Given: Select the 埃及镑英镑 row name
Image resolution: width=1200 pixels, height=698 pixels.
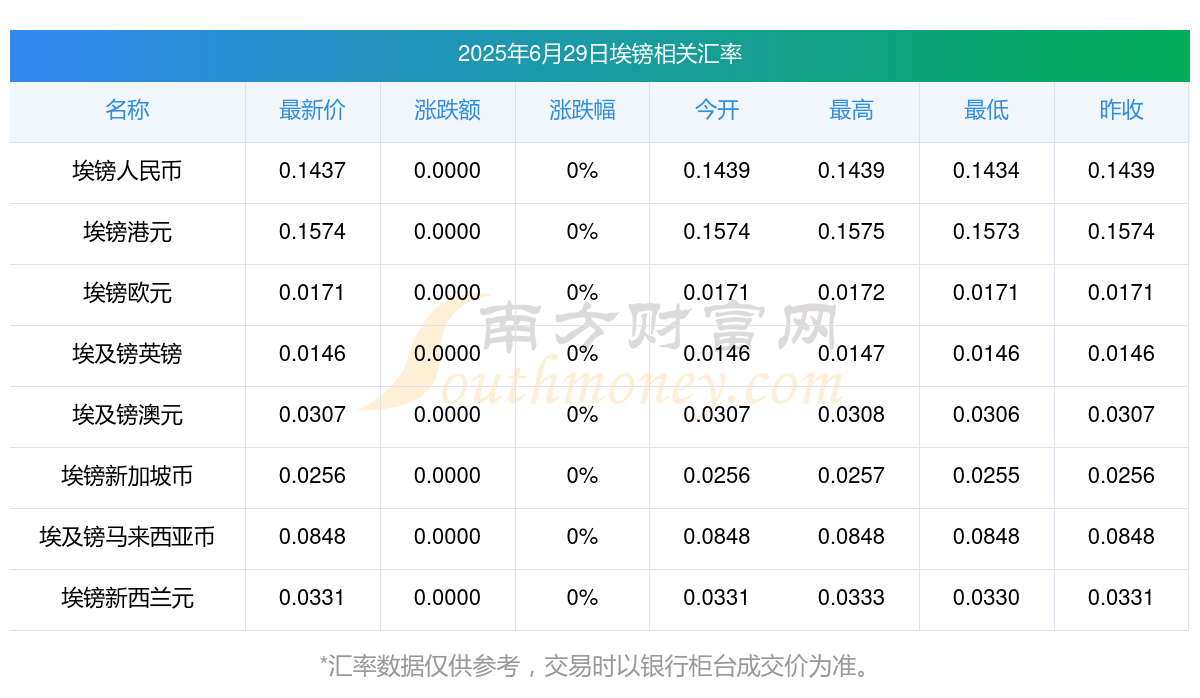Looking at the screenshot, I should click(127, 354).
